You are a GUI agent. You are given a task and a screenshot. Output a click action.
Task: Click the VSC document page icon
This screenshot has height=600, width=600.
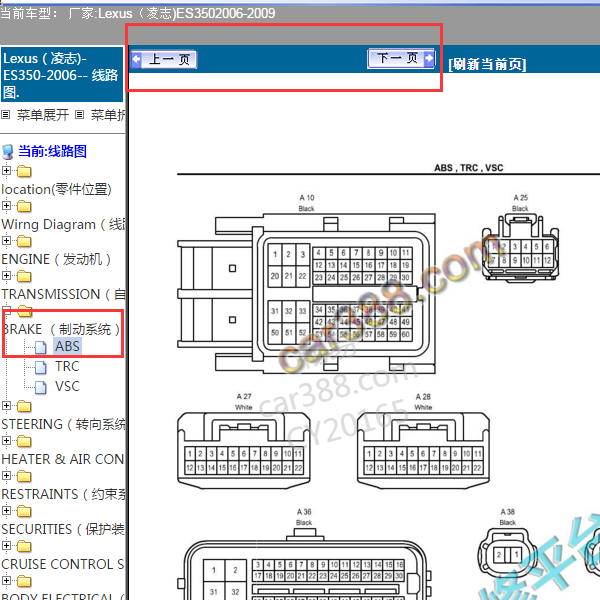[41, 387]
